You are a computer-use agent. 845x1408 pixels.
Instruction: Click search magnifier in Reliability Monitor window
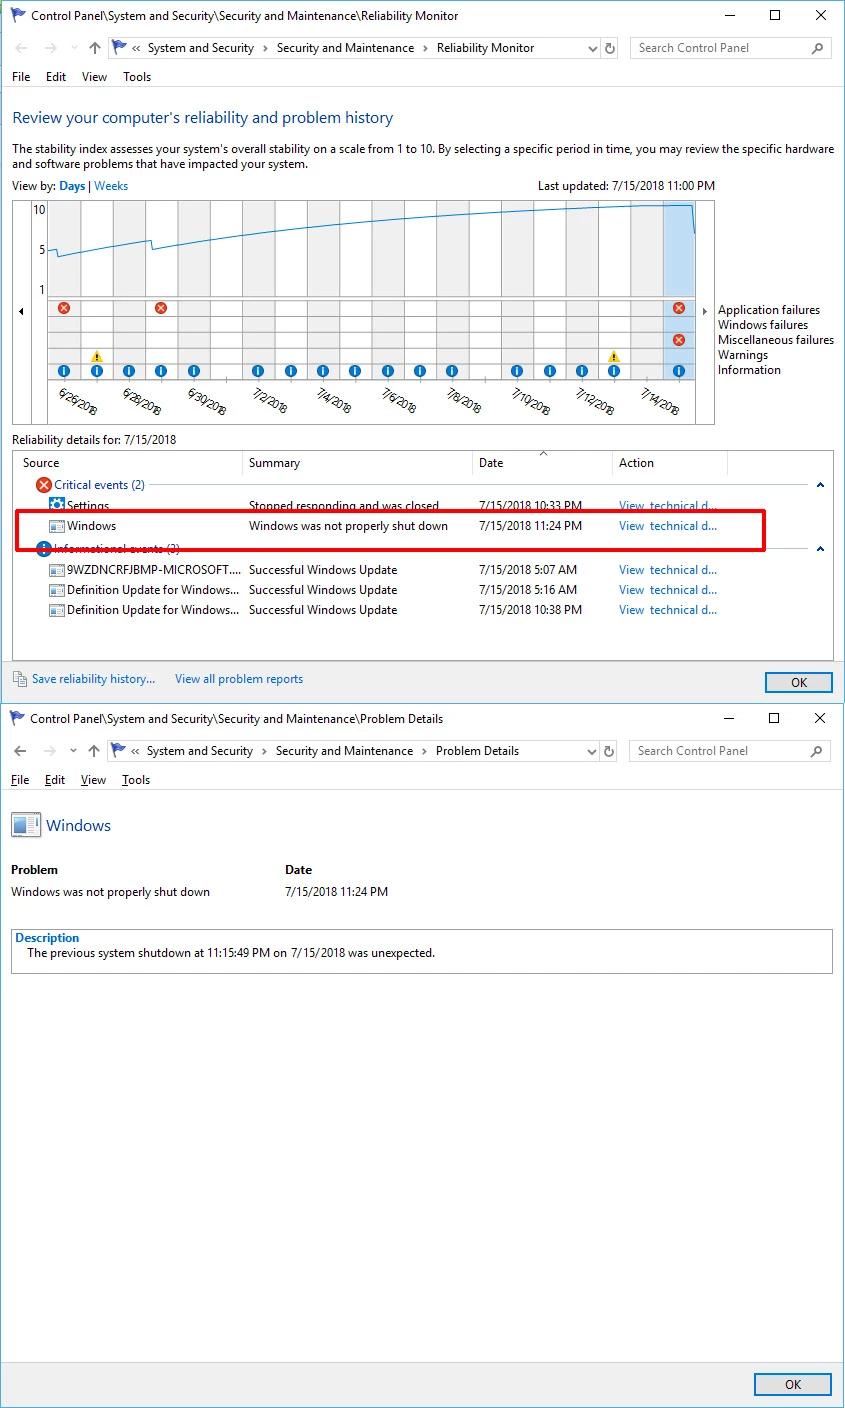click(818, 48)
